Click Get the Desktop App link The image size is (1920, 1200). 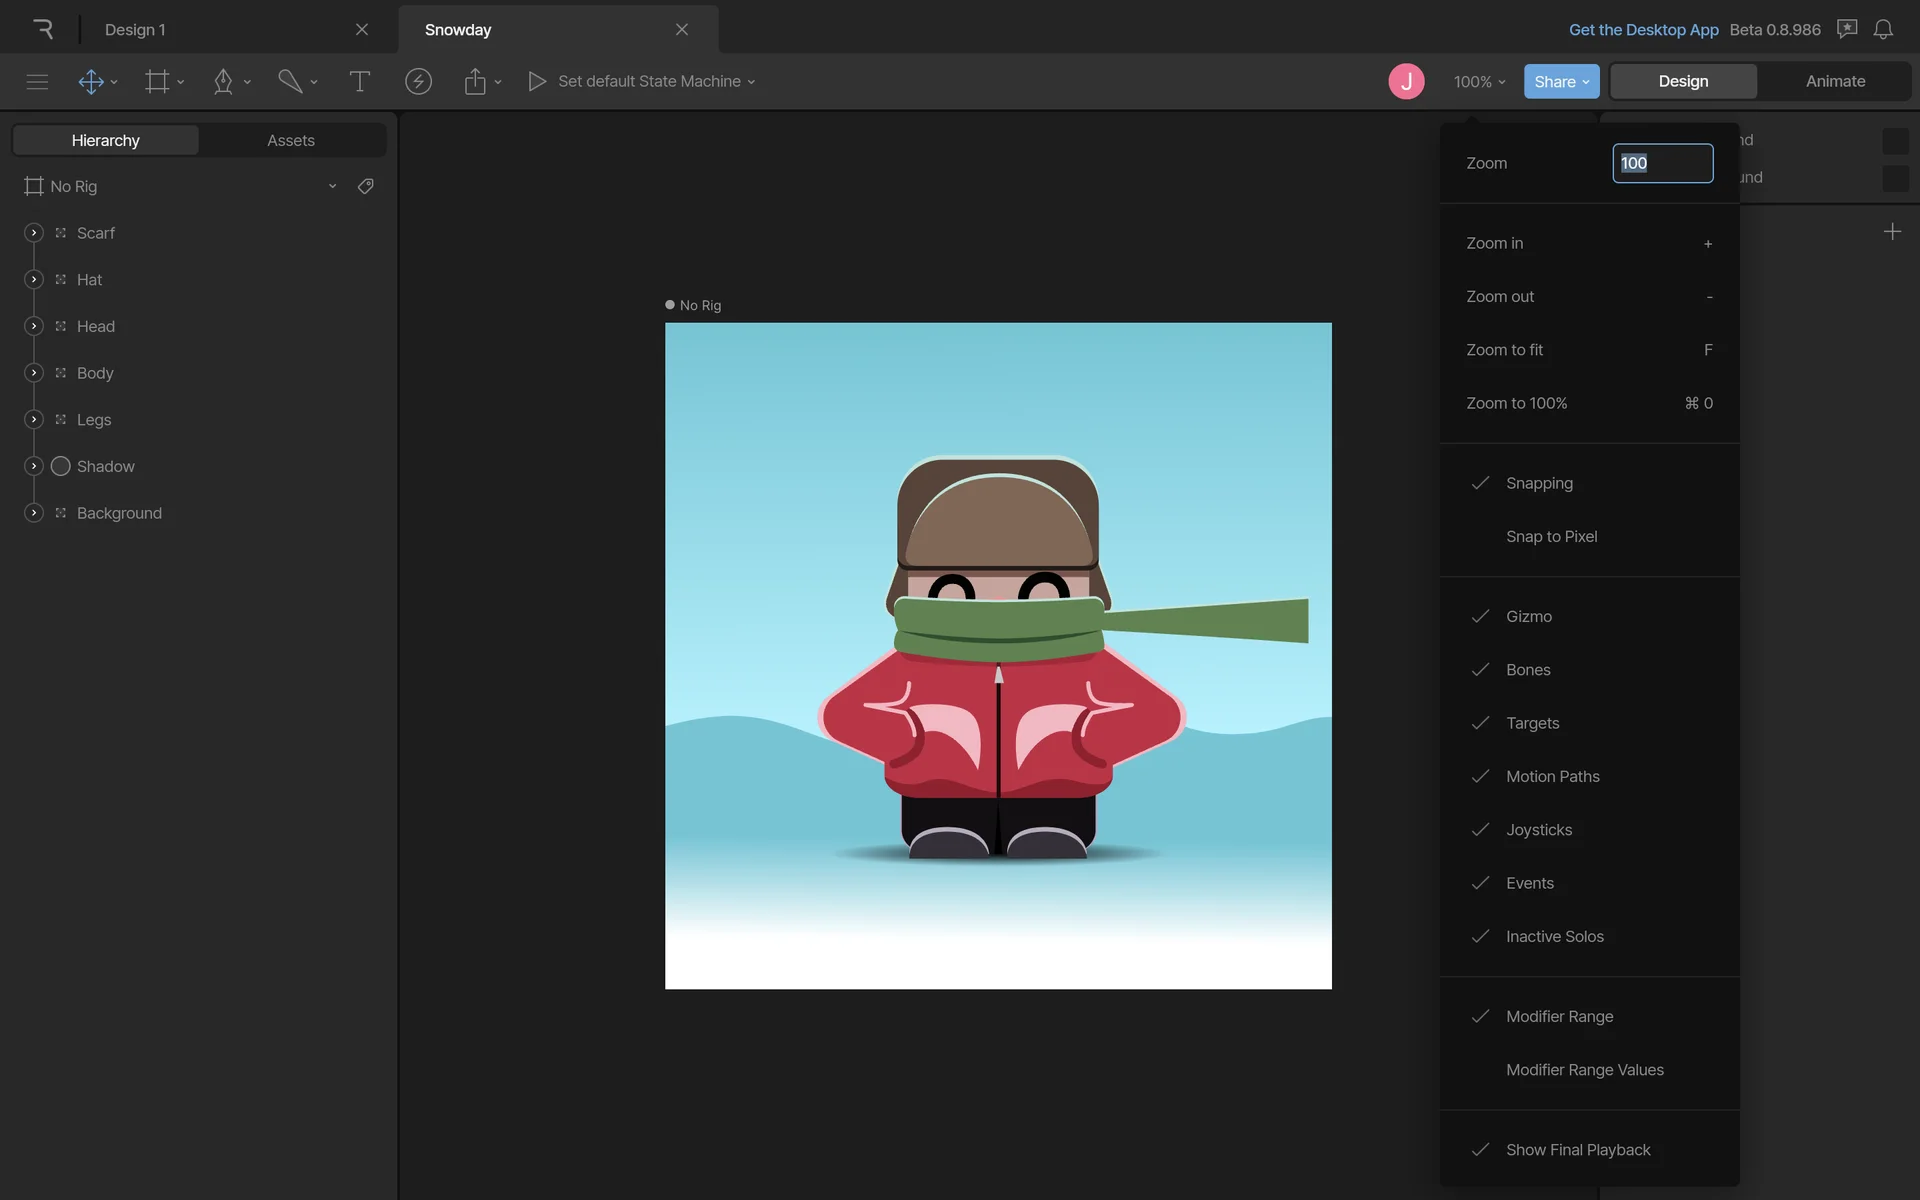coord(1643,30)
